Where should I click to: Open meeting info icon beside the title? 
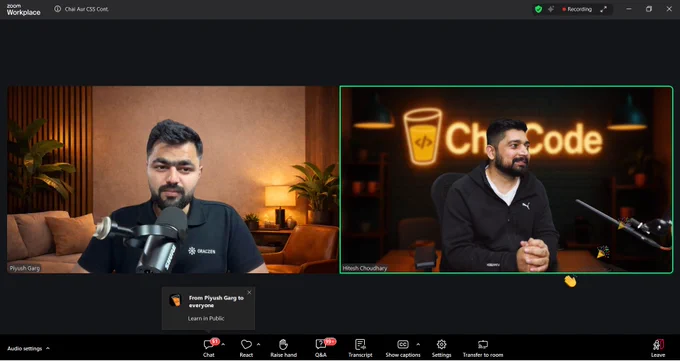[x=57, y=9]
